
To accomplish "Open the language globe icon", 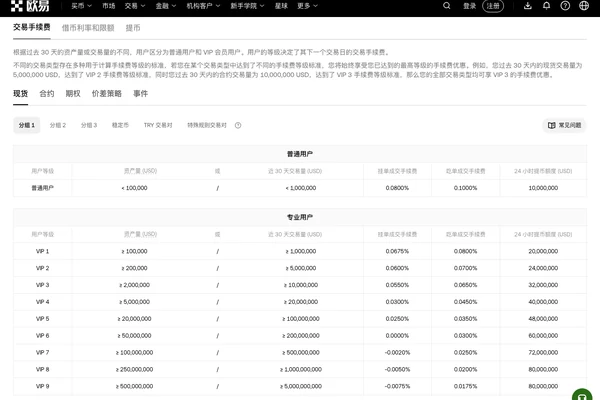I will [x=584, y=6].
